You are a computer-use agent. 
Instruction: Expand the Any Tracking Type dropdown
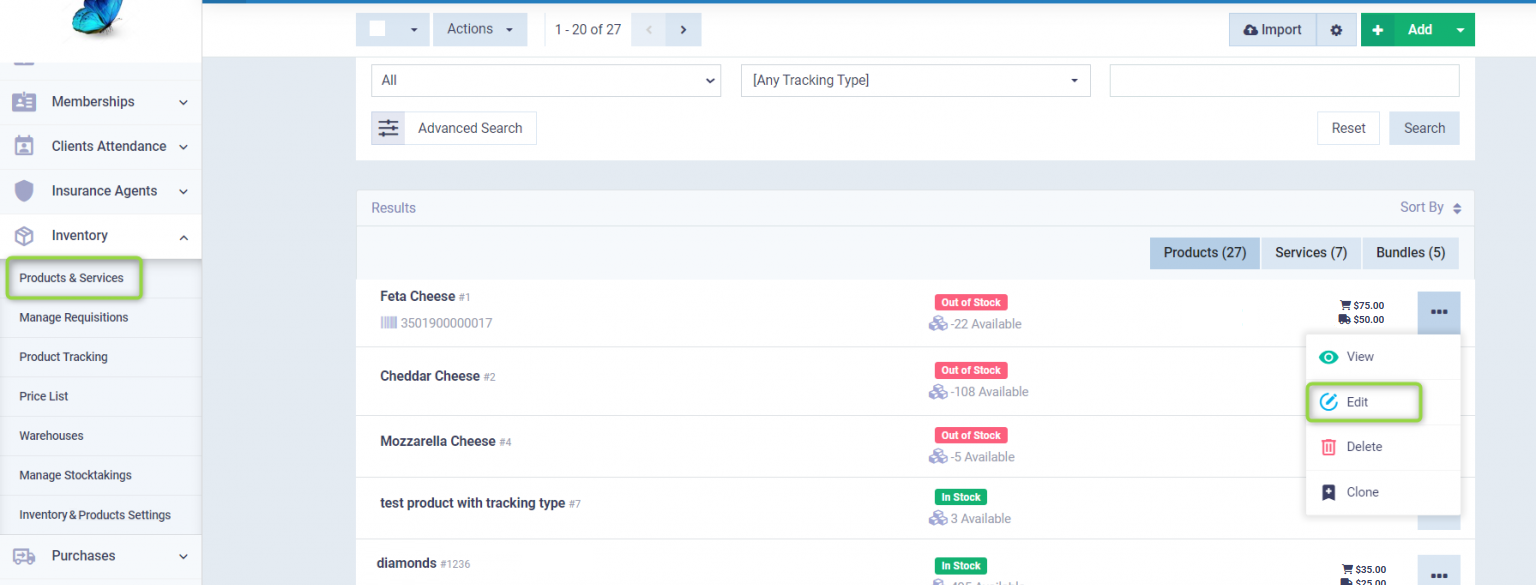[x=914, y=80]
